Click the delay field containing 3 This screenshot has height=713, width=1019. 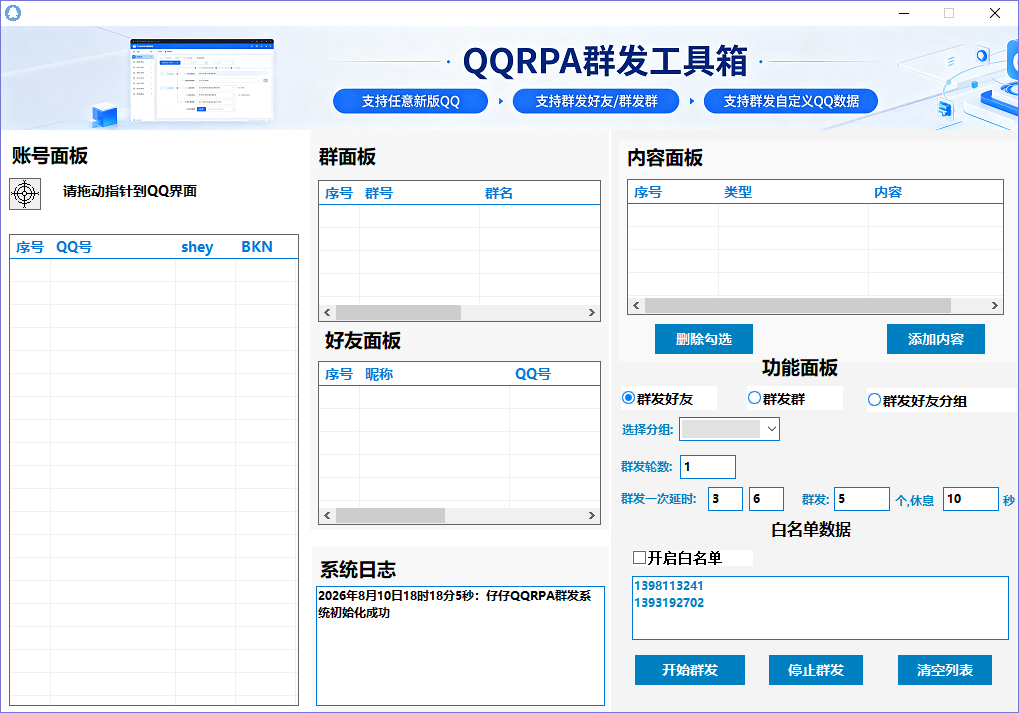[x=725, y=499]
